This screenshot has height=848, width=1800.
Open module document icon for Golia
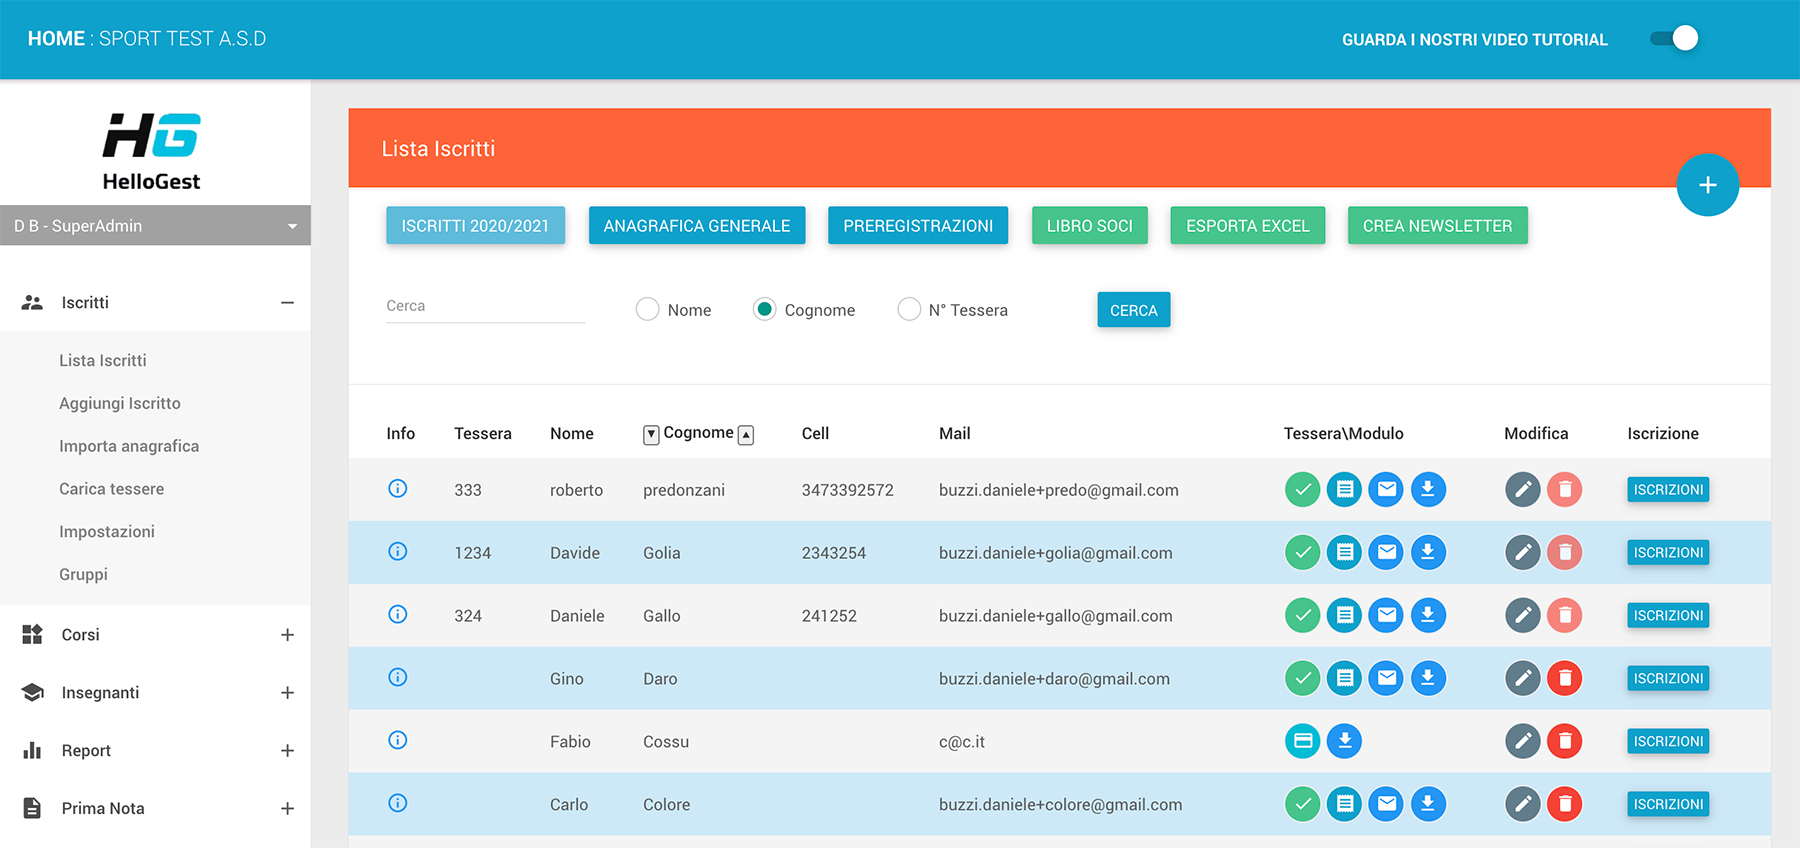pyautogui.click(x=1344, y=552)
